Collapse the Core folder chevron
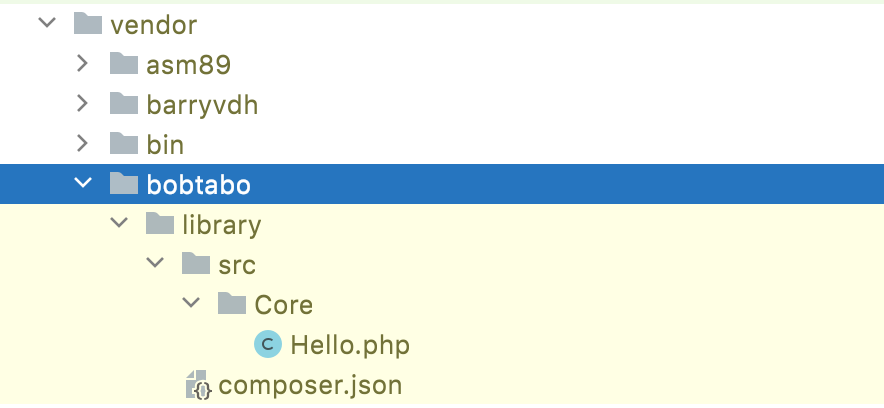Image resolution: width=884 pixels, height=408 pixels. [x=191, y=304]
